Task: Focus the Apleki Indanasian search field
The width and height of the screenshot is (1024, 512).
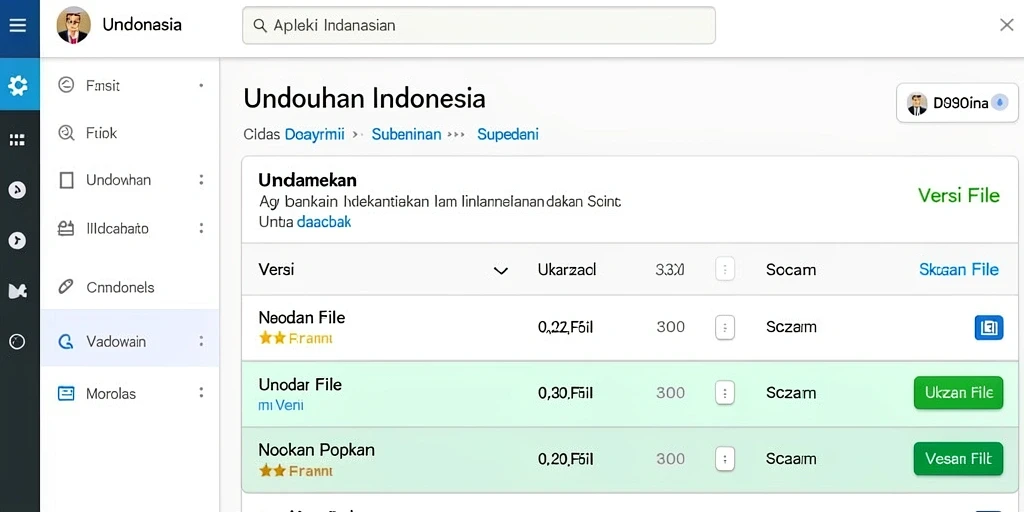Action: tap(479, 25)
